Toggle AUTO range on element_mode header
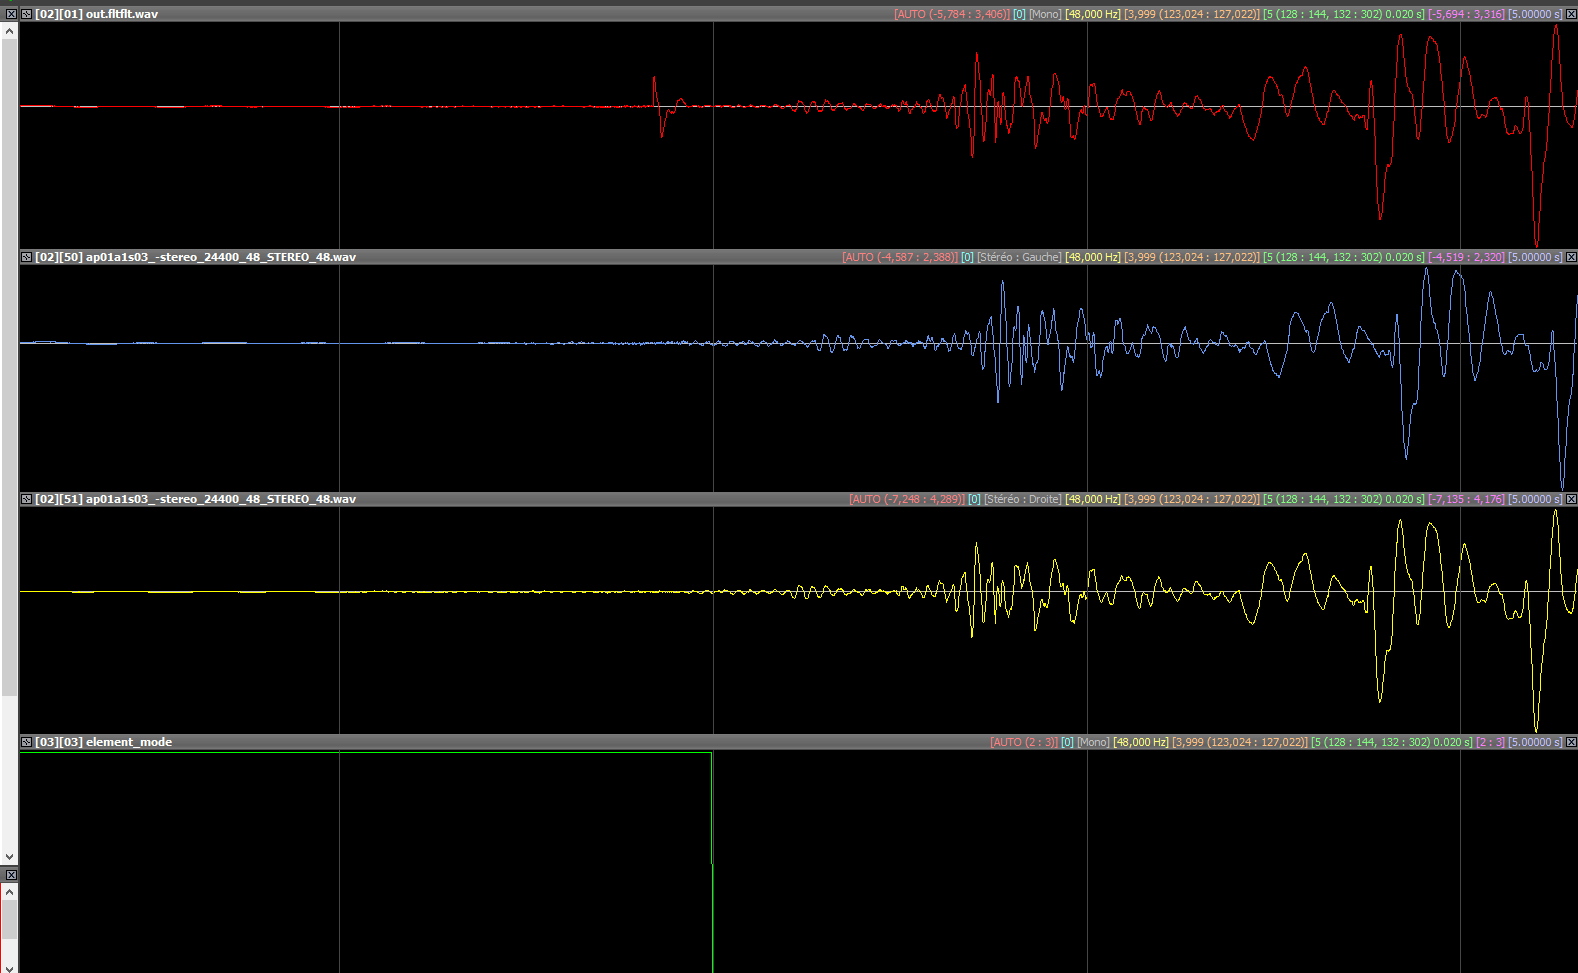 (x=1023, y=742)
